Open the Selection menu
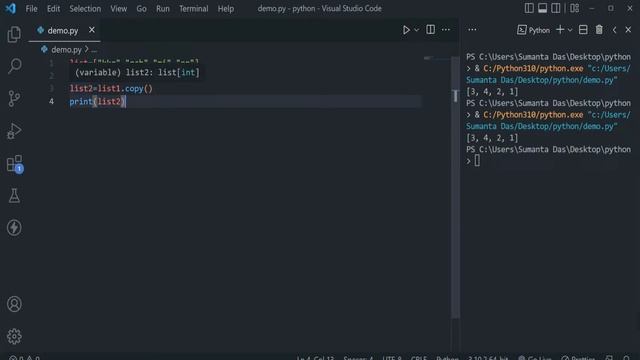This screenshot has height=360, width=640. tap(85, 9)
